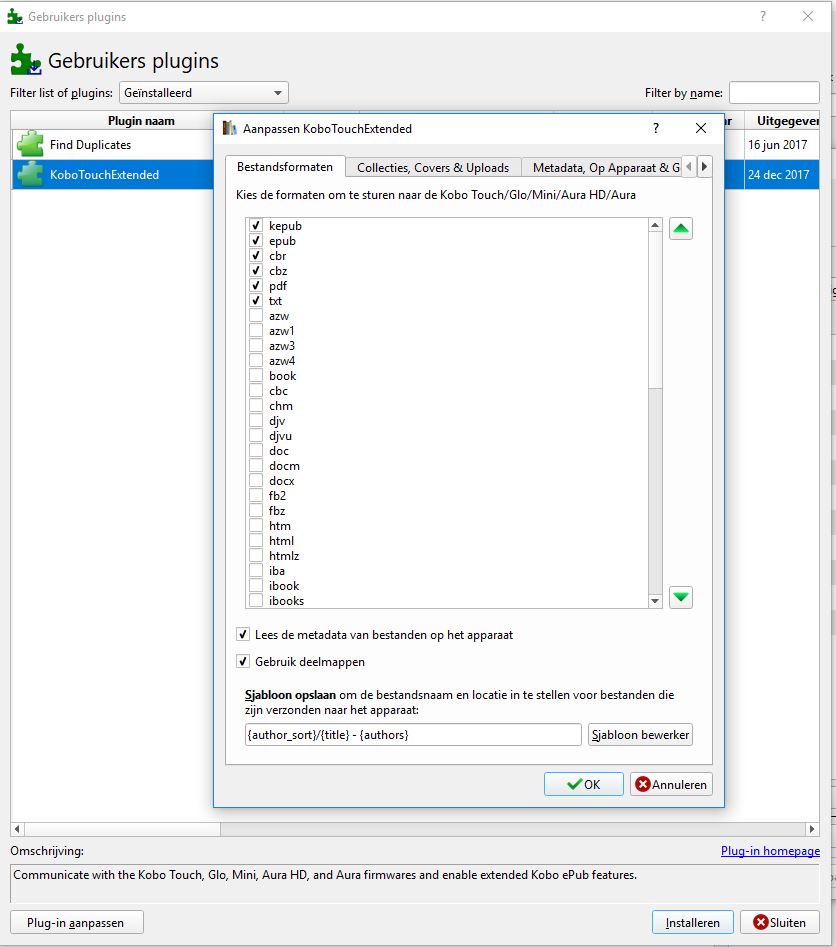
Task: Click the green move-down arrow icon
Action: click(x=681, y=597)
